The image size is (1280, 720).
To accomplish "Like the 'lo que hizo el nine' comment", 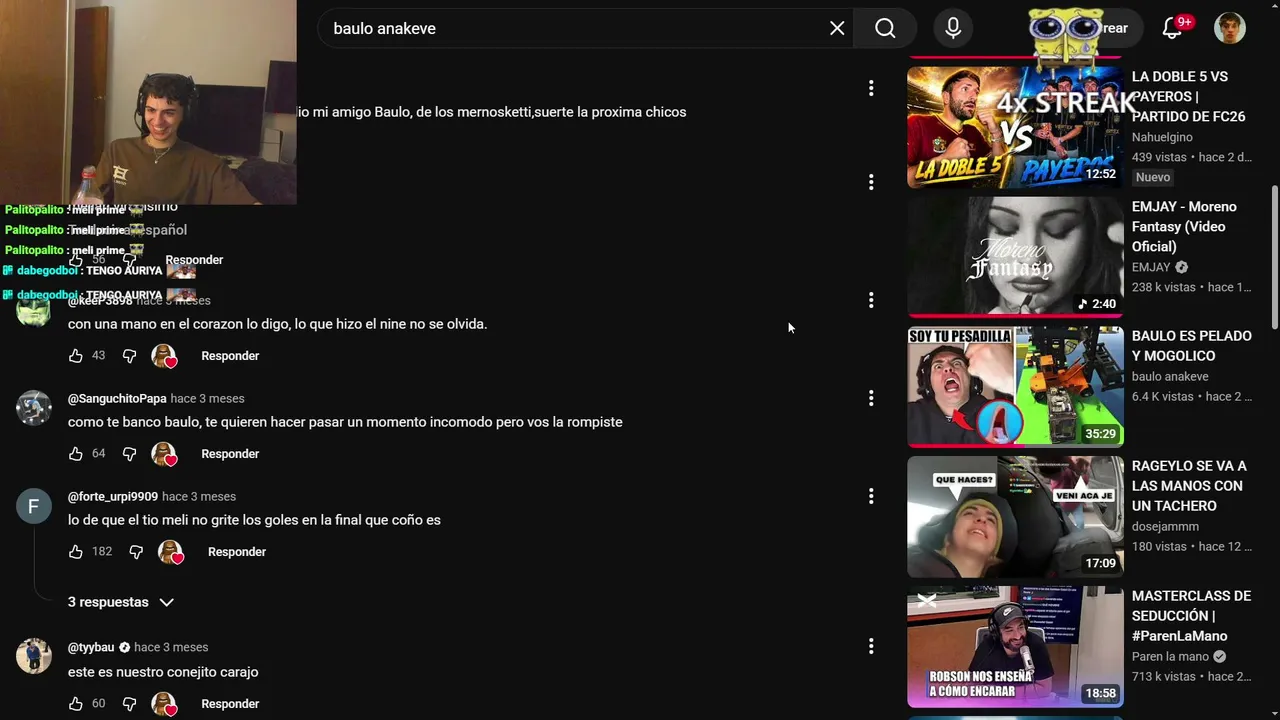I will tap(76, 356).
